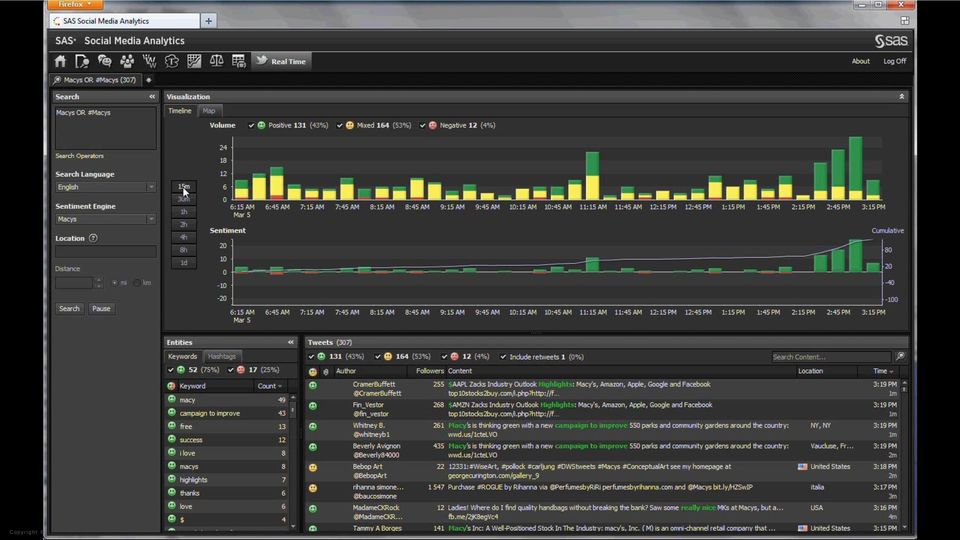Open the sentiment chat bubbles icon
This screenshot has height=540, width=960.
[x=105, y=61]
